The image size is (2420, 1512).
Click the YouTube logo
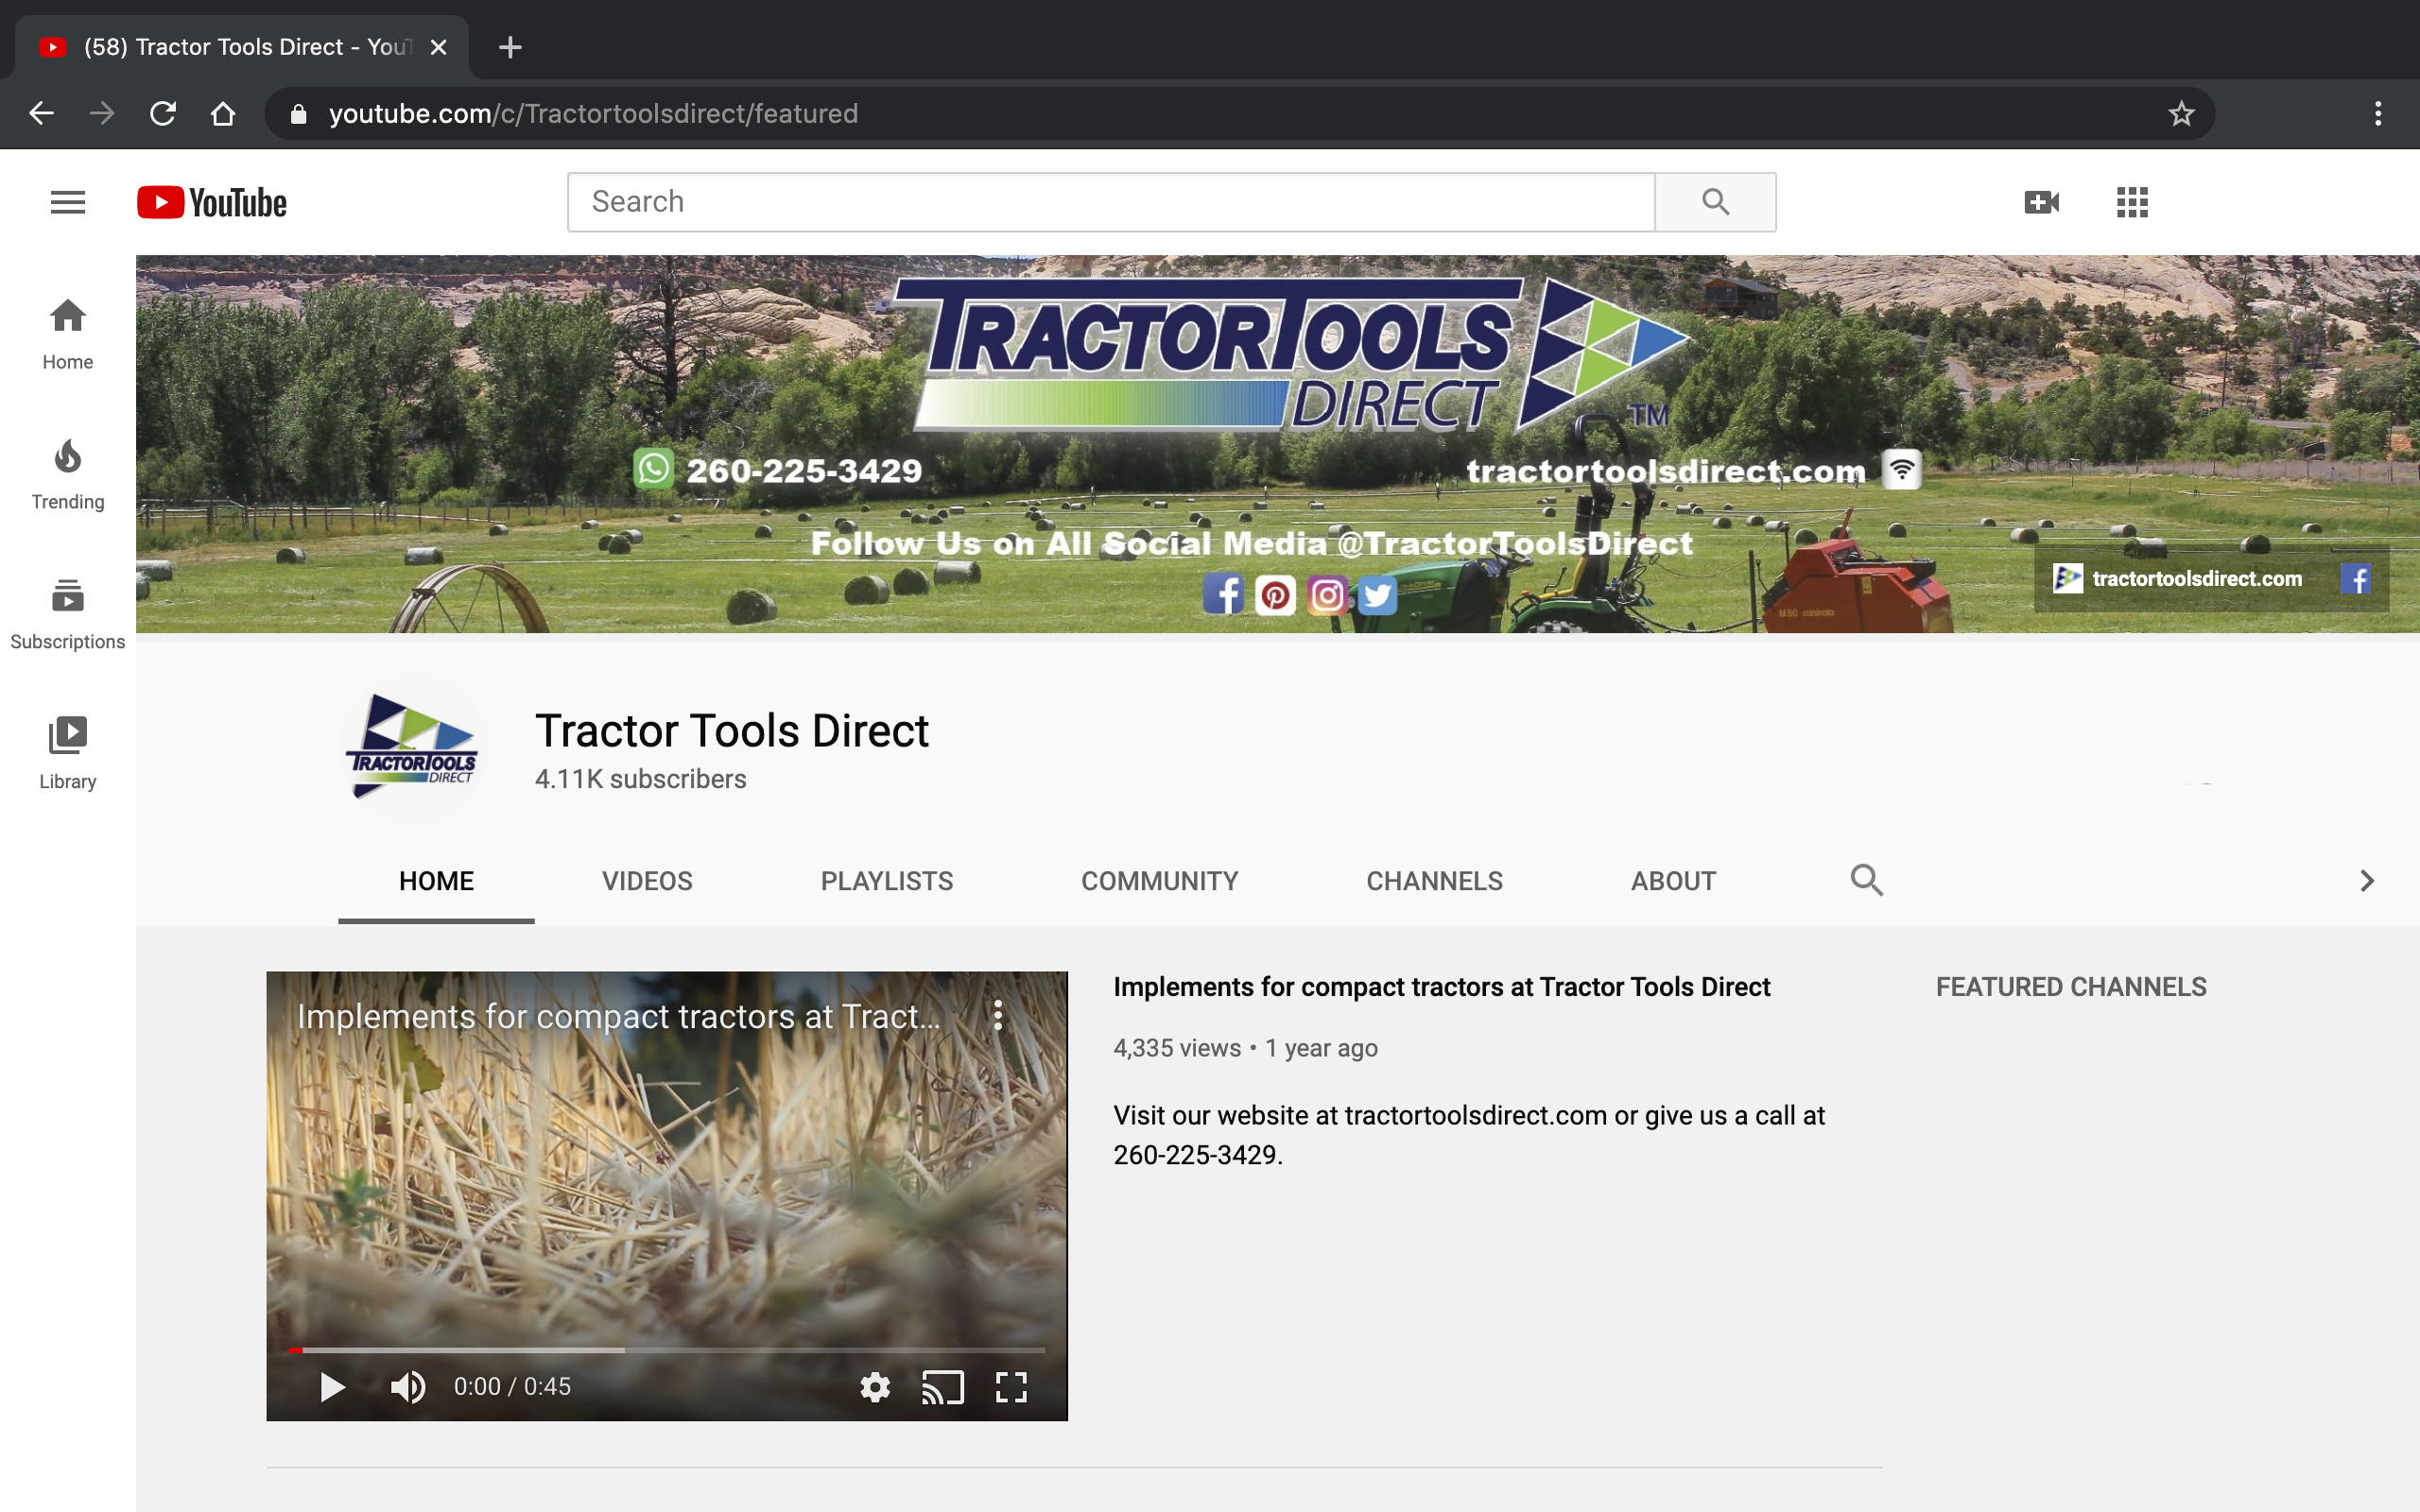[x=212, y=202]
